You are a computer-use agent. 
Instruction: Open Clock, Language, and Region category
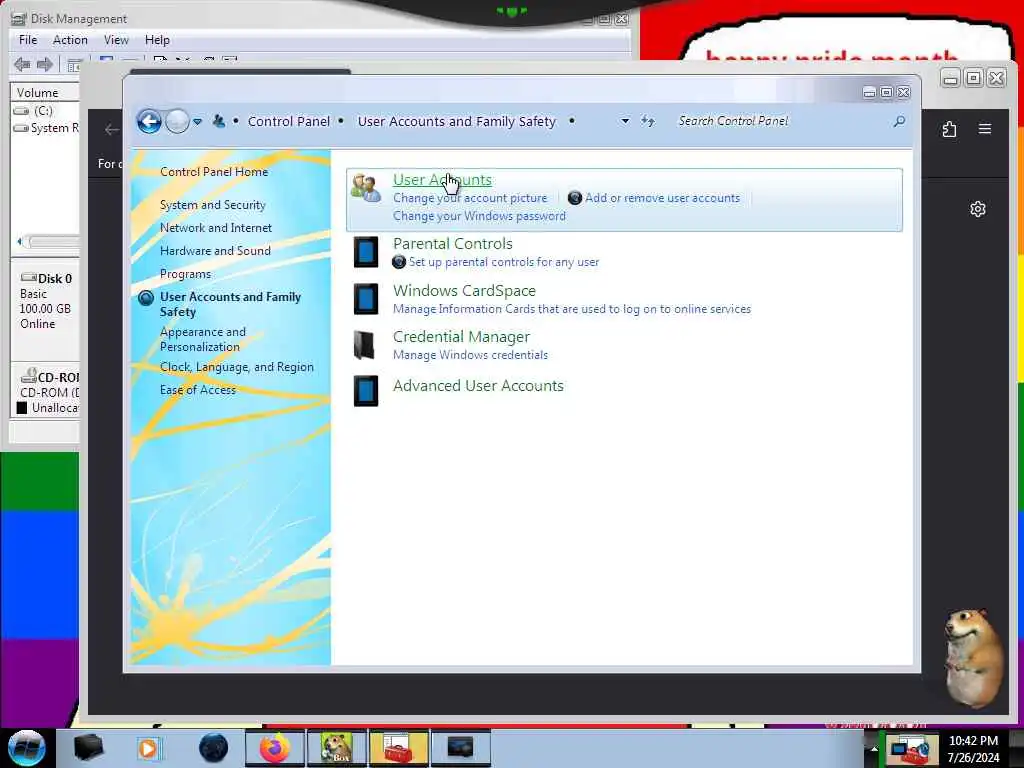coord(236,367)
